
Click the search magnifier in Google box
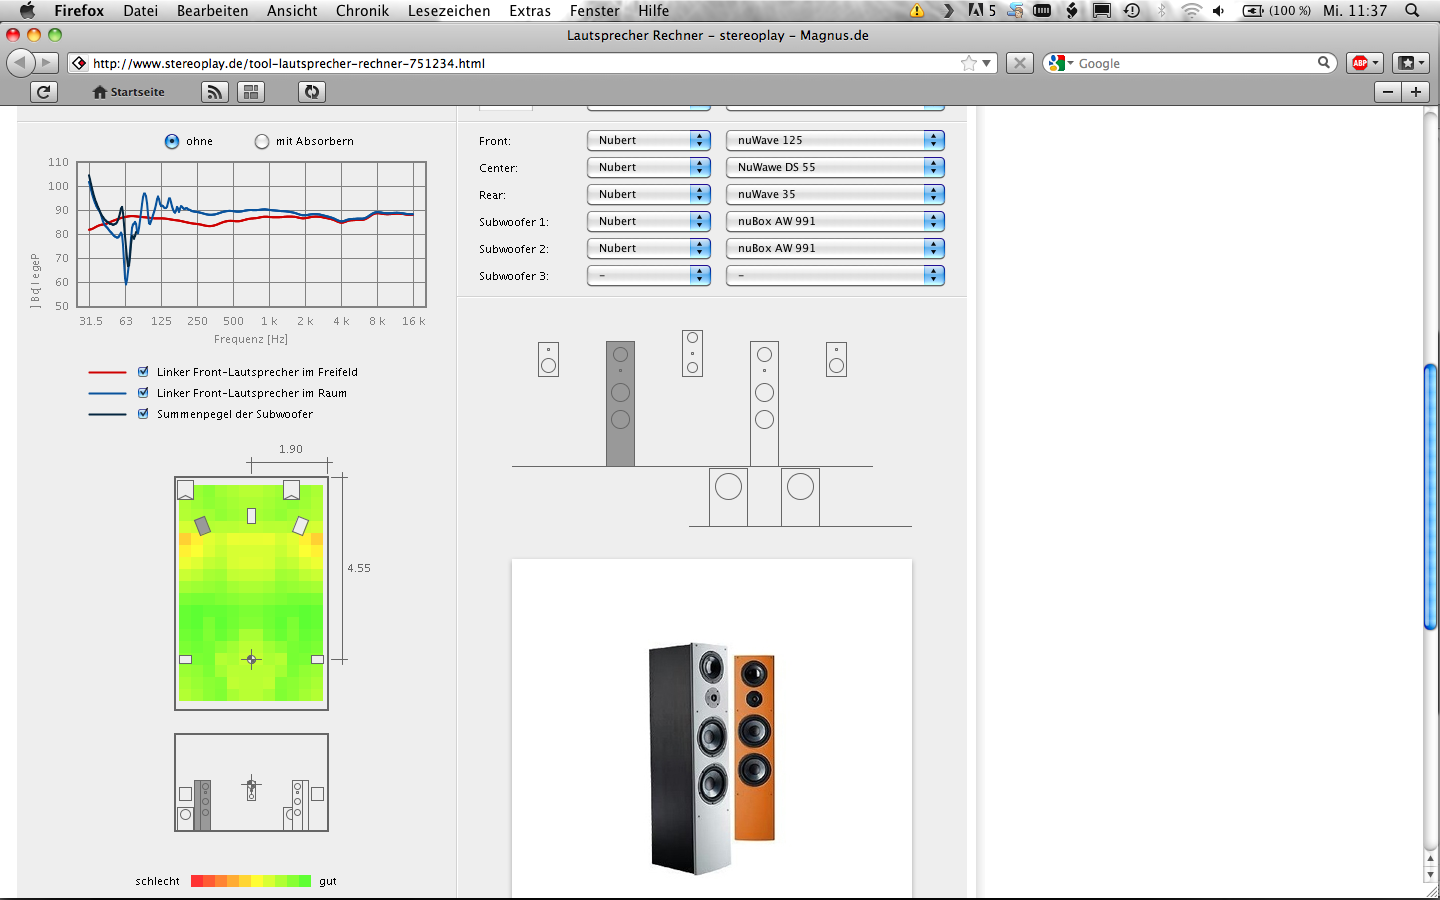(x=1324, y=62)
